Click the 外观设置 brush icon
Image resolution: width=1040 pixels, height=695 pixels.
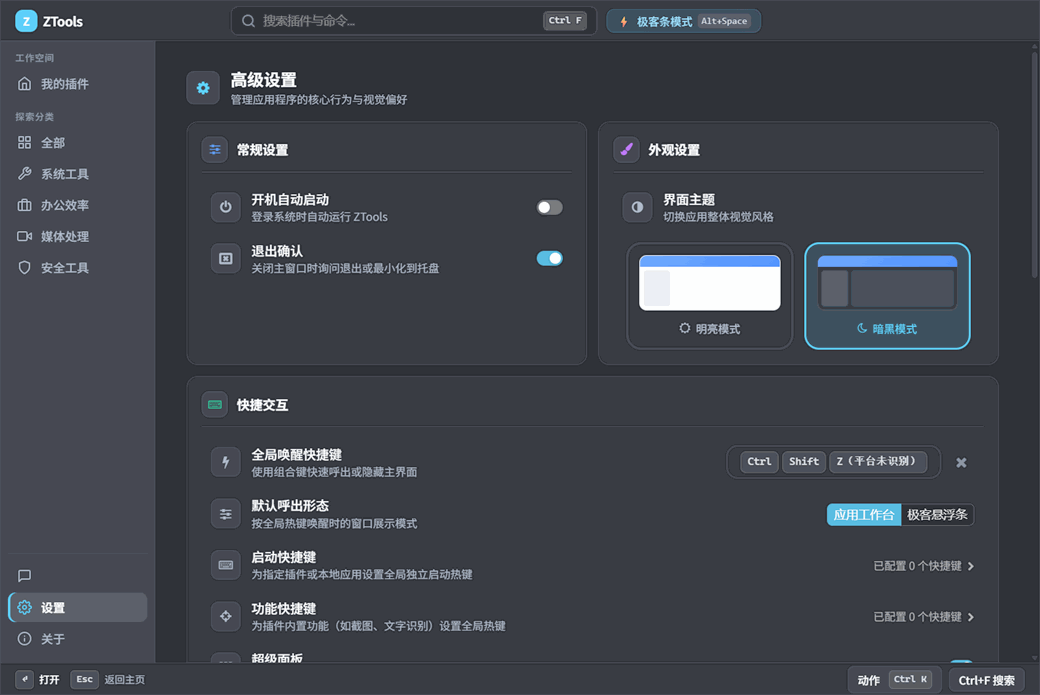click(x=626, y=150)
